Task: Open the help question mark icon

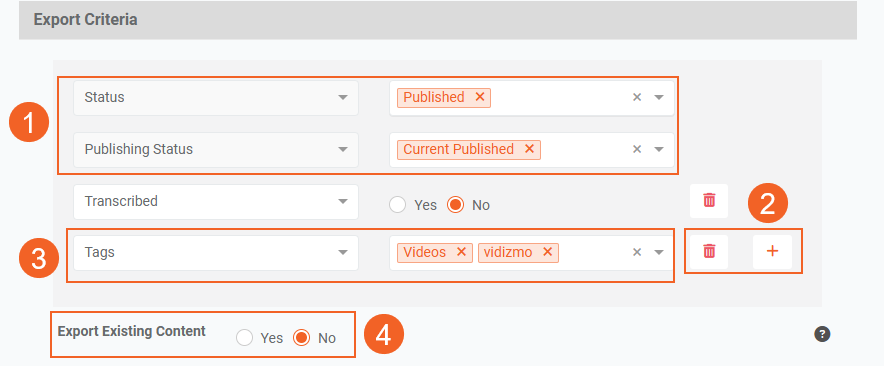Action: (822, 334)
